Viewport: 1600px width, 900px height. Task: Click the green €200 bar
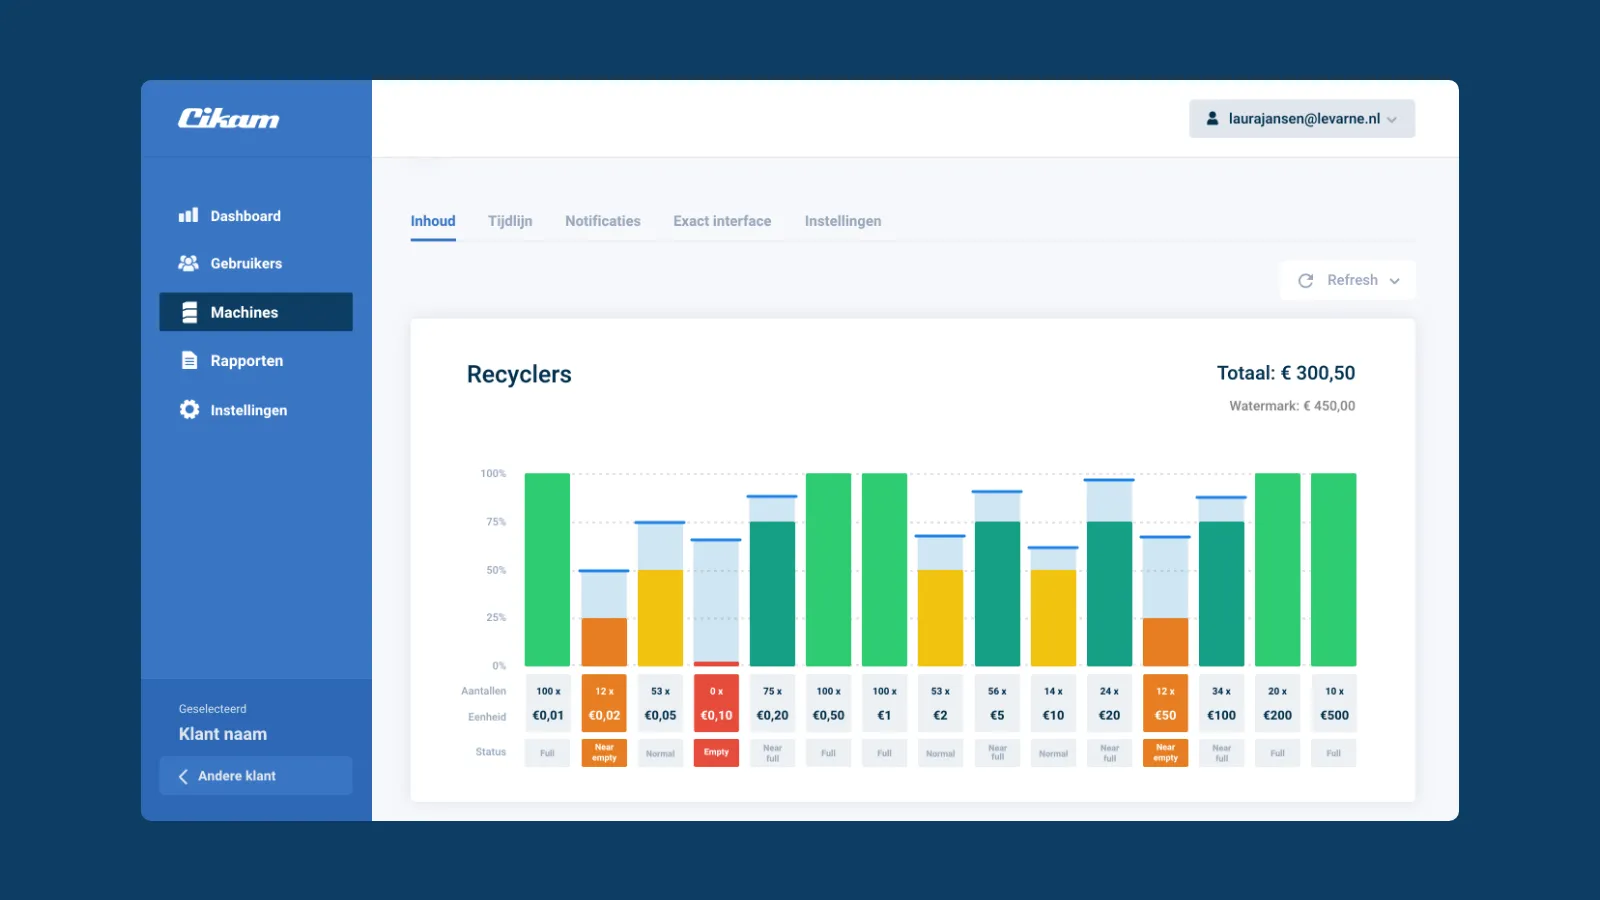[1277, 569]
